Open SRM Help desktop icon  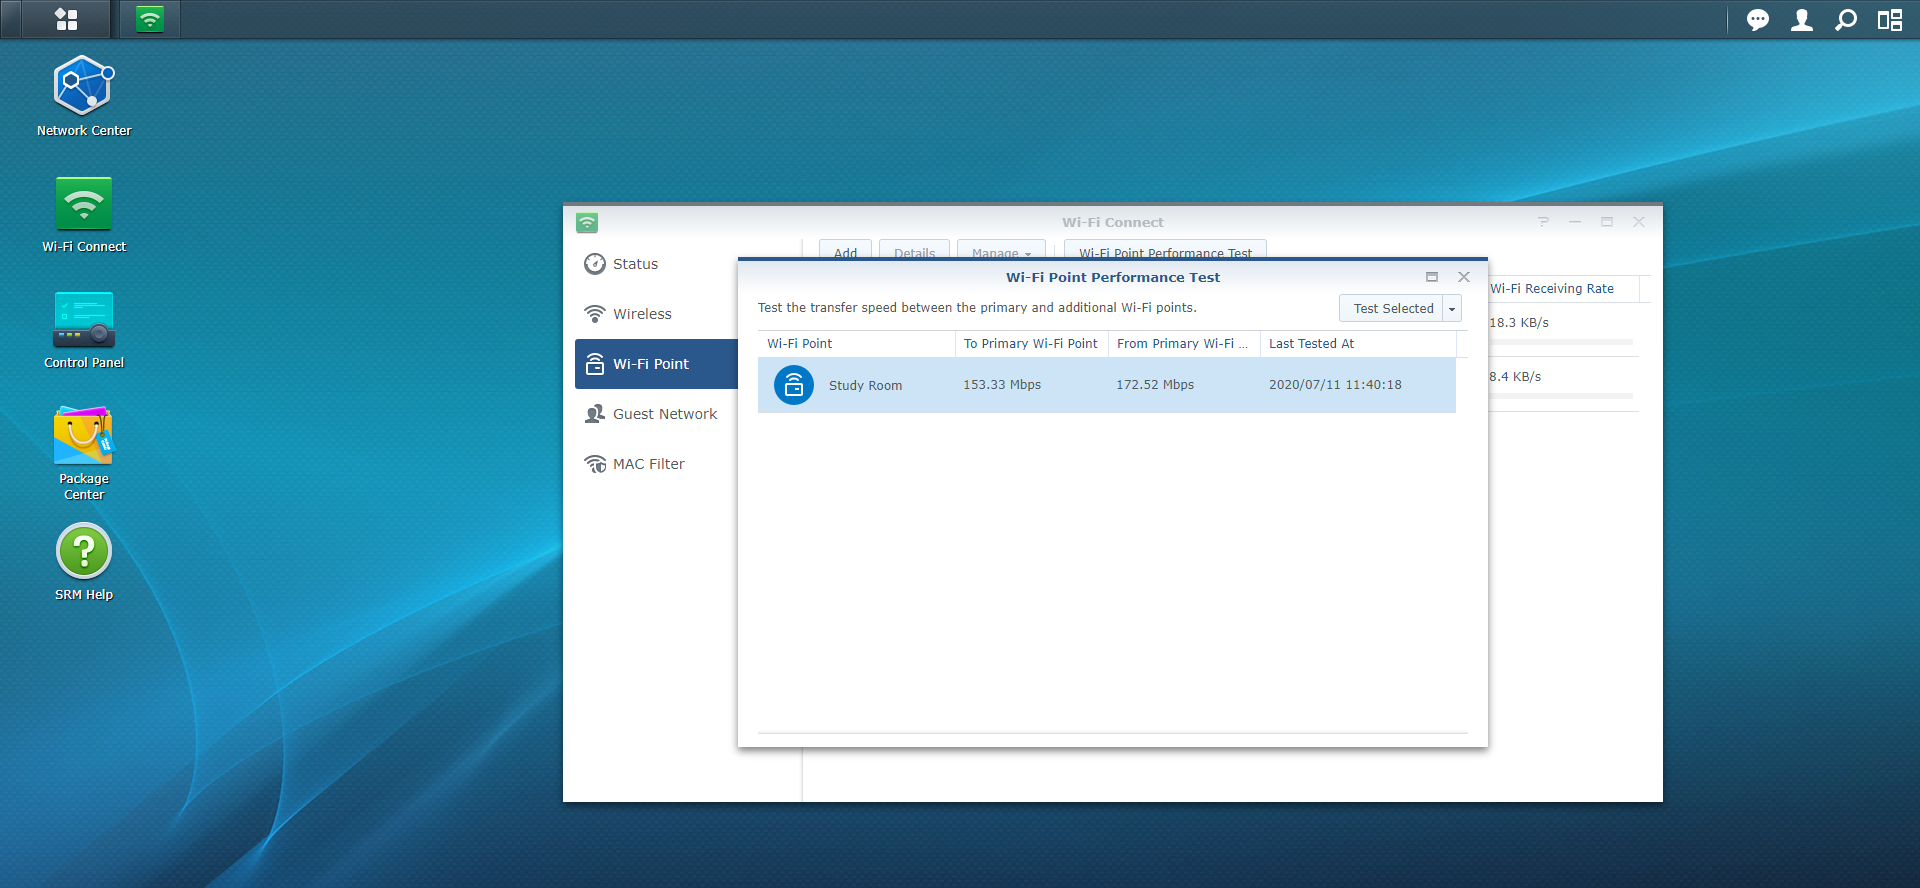84,563
